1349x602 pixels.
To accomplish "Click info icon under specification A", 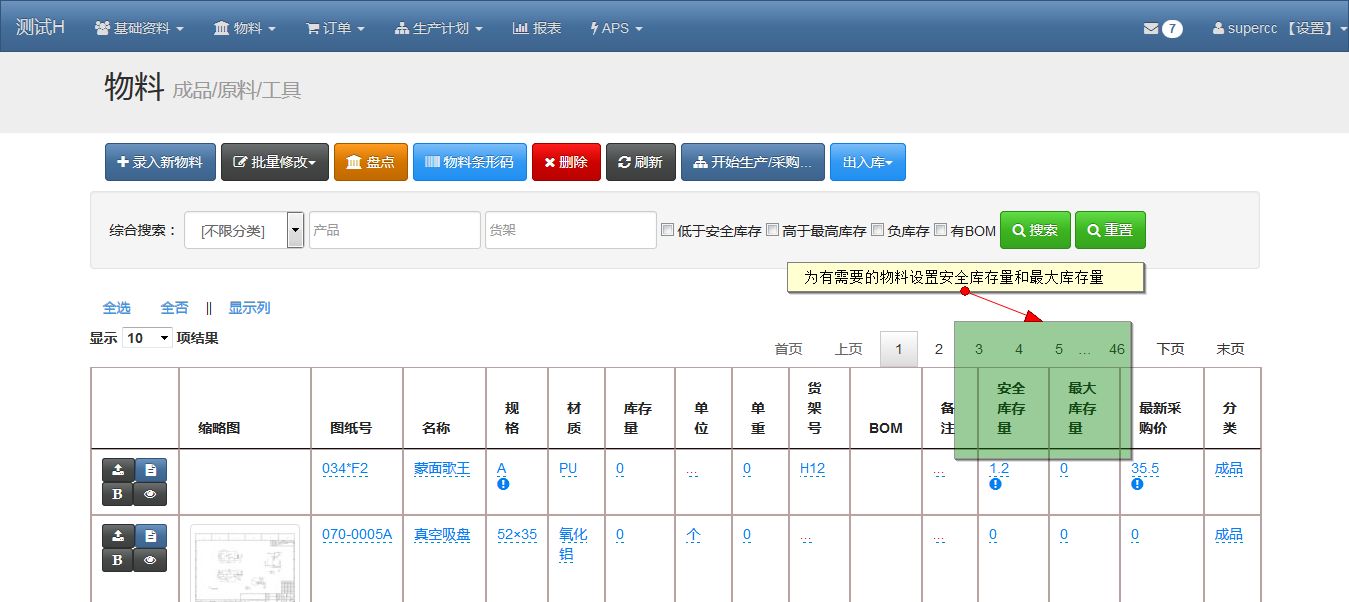I will coord(503,484).
